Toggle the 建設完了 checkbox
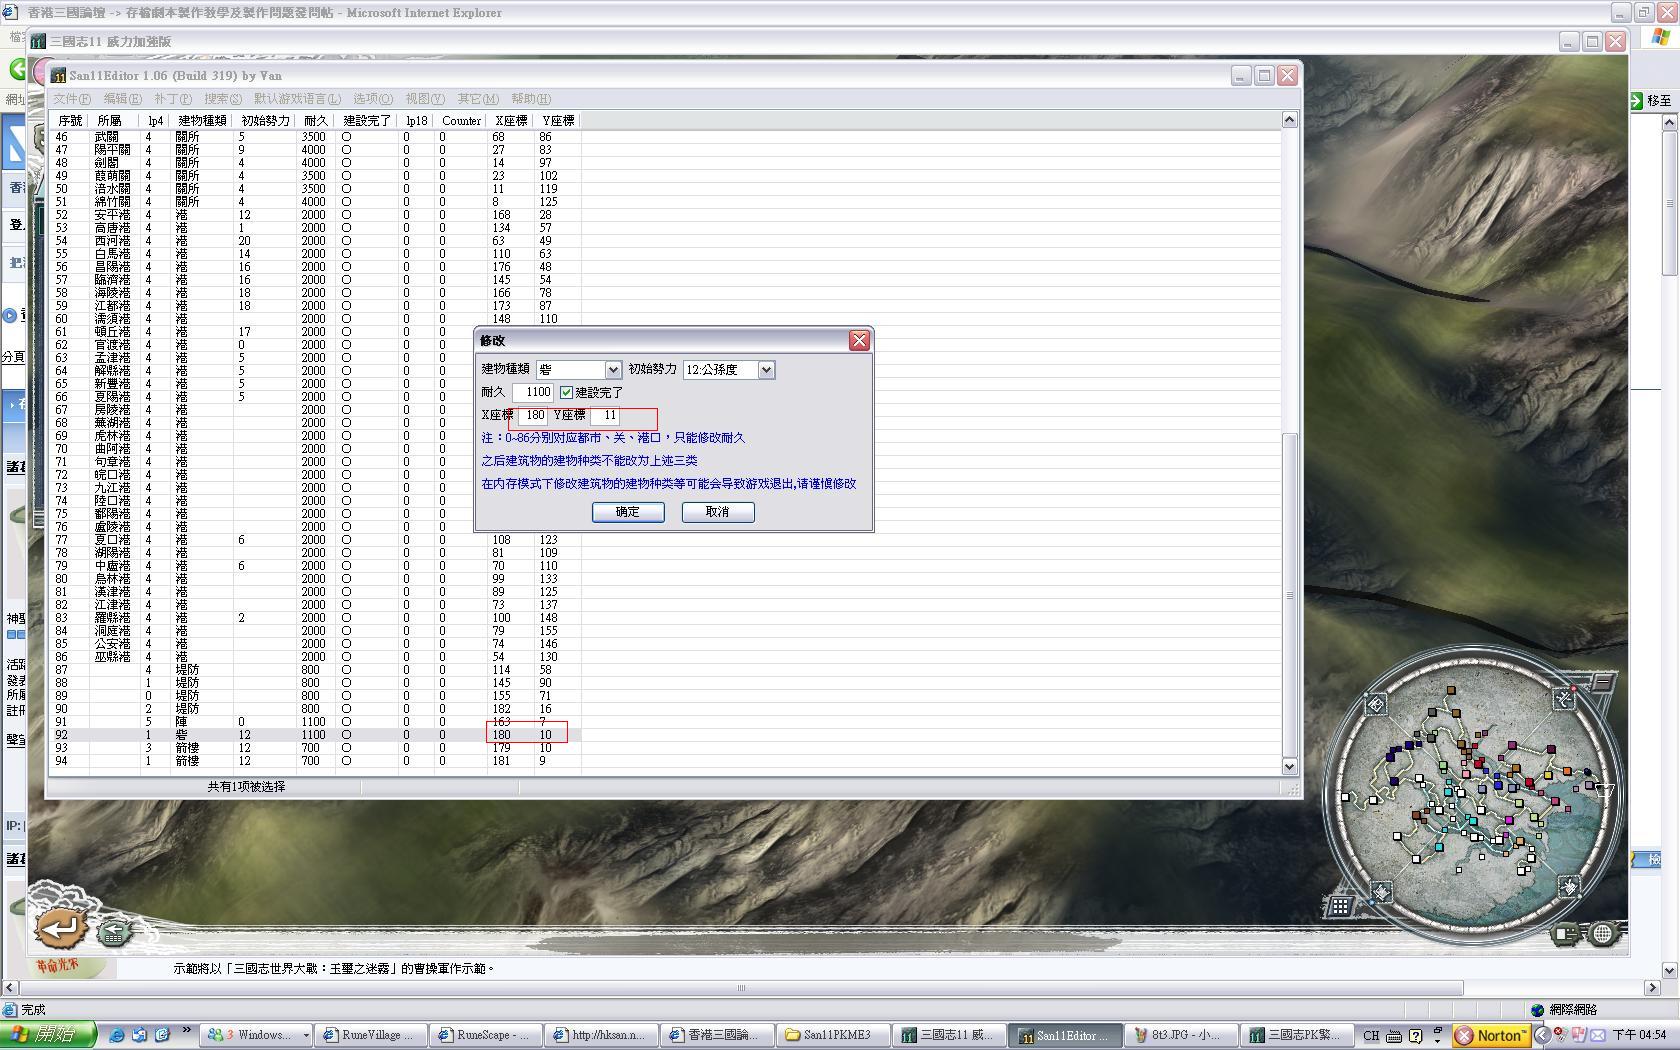 tap(566, 393)
